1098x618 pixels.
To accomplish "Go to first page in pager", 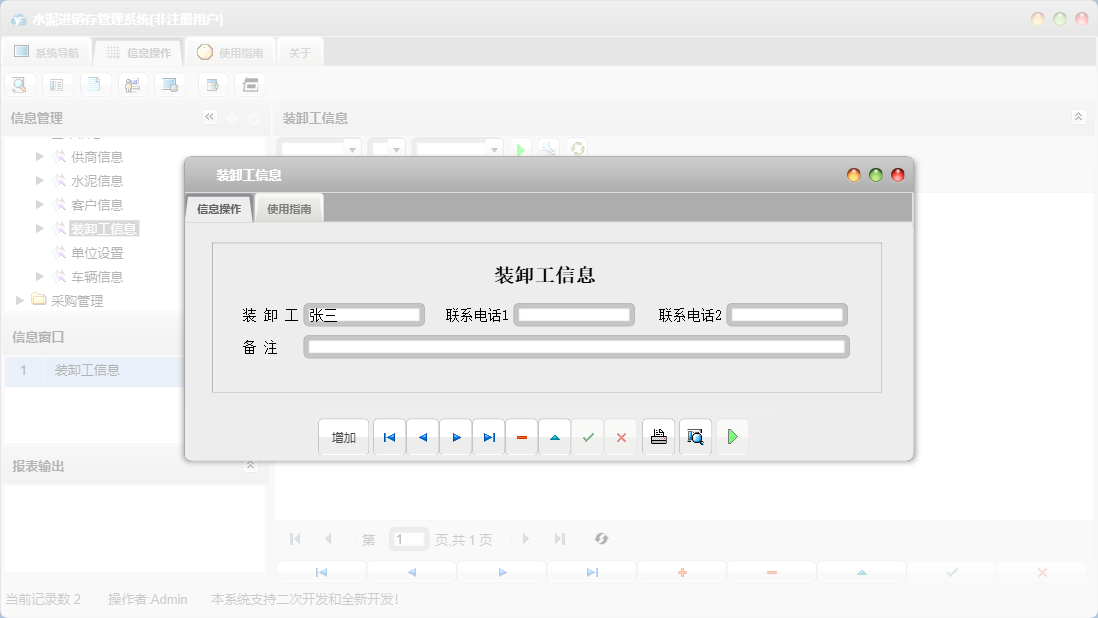I will tap(295, 539).
